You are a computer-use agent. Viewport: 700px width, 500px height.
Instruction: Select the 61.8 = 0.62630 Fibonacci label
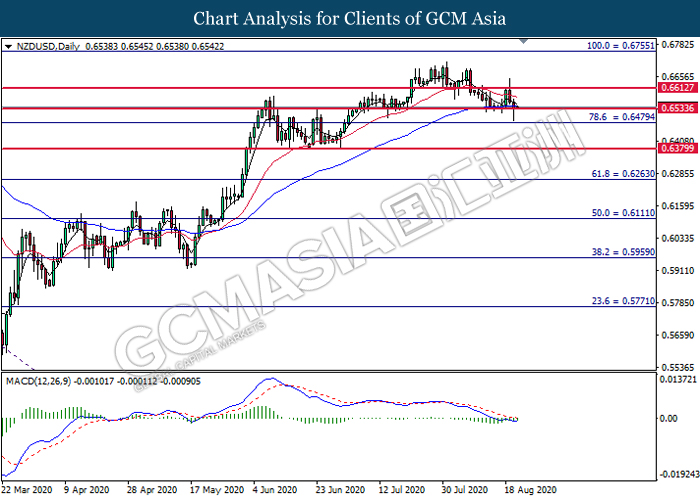point(623,174)
